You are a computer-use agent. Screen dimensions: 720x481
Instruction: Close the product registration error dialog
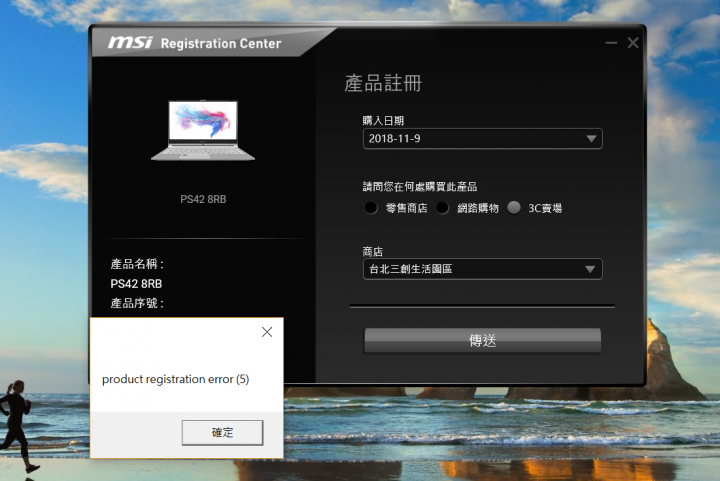[267, 332]
